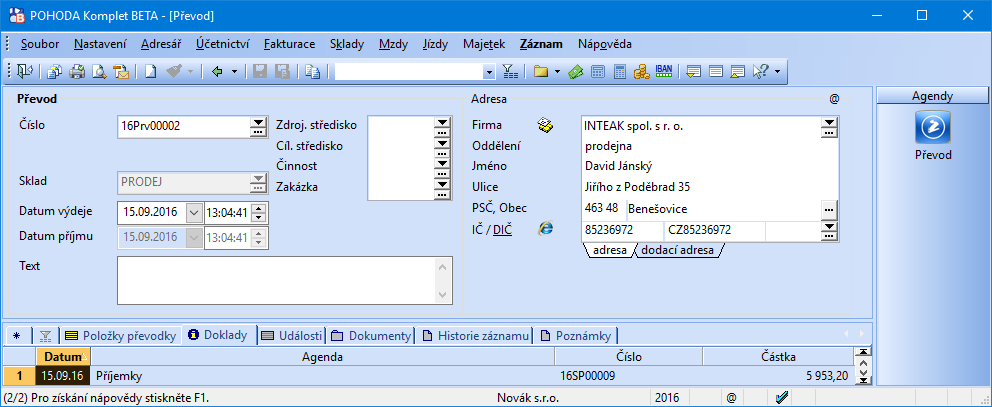The height and width of the screenshot is (407, 992).
Task: Click copy record icon in toolbar
Action: click(312, 72)
